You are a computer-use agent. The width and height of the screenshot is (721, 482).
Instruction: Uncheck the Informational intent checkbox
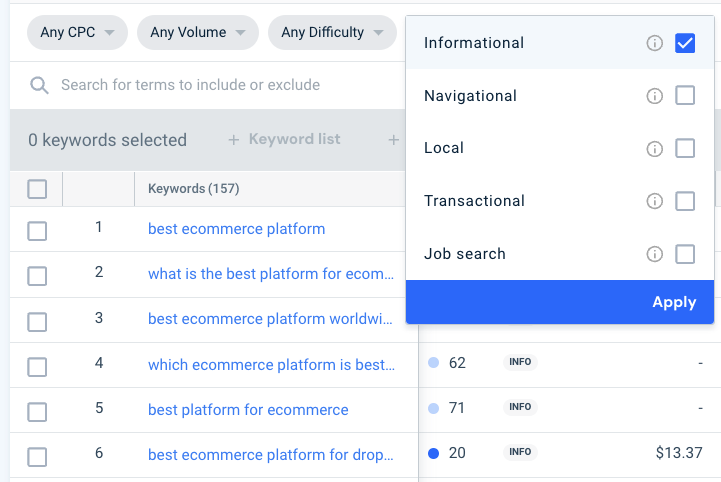(x=685, y=43)
